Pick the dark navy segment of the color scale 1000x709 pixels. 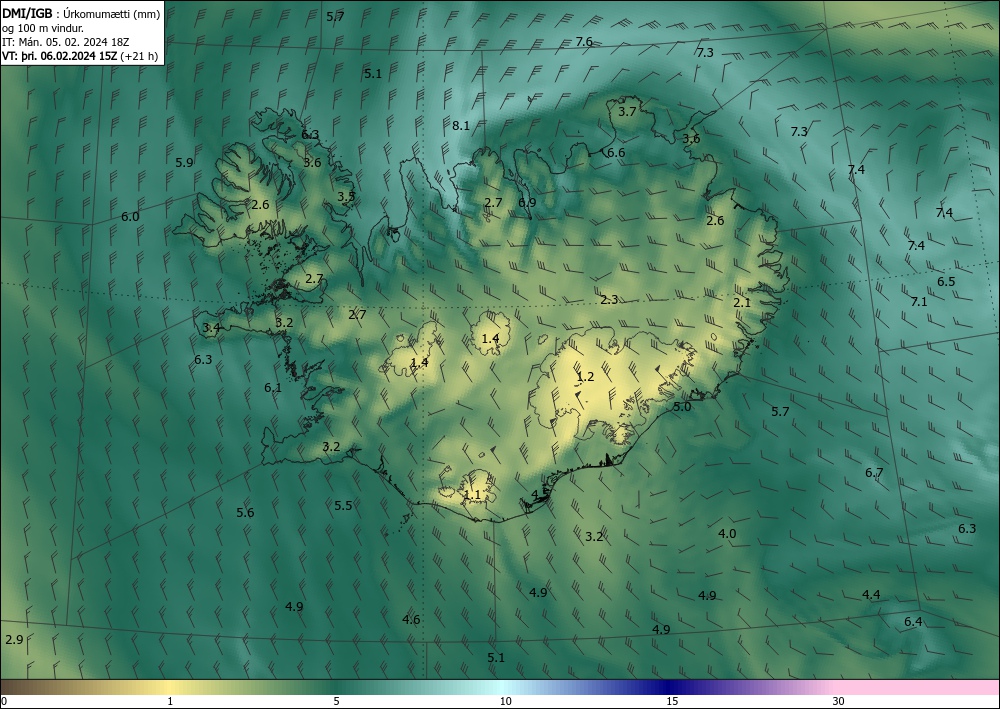point(670,687)
